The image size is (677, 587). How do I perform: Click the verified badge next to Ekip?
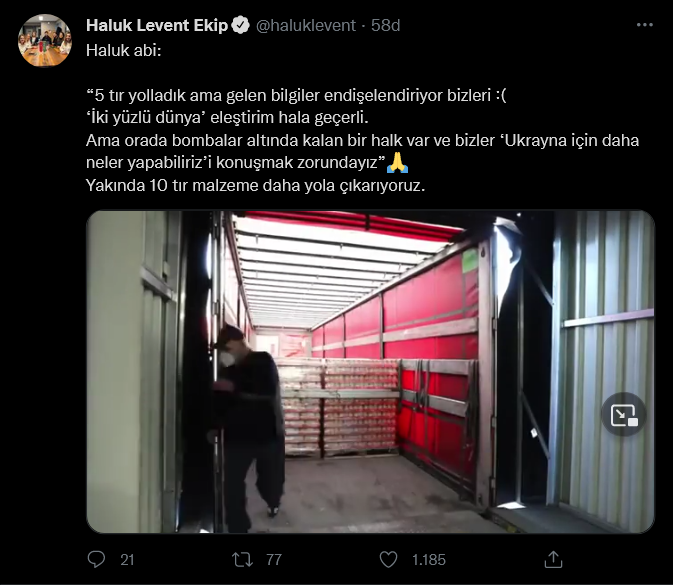click(x=240, y=25)
